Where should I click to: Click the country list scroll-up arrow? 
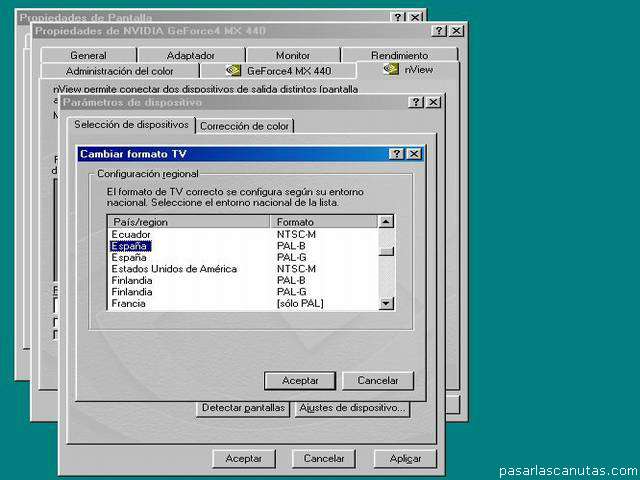(386, 221)
